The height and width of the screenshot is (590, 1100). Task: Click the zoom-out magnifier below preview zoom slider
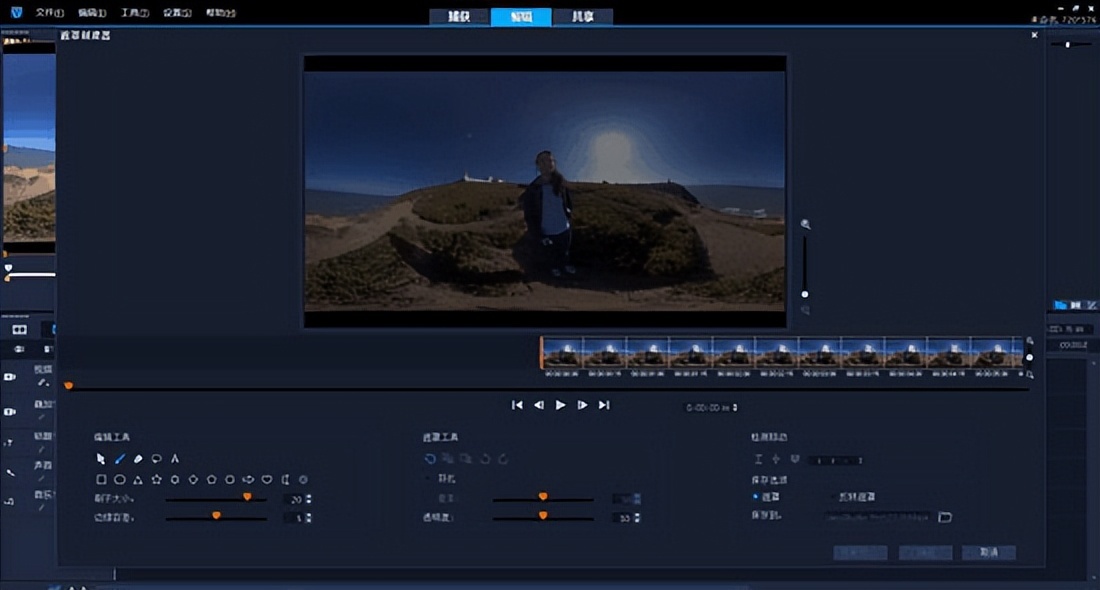(805, 310)
